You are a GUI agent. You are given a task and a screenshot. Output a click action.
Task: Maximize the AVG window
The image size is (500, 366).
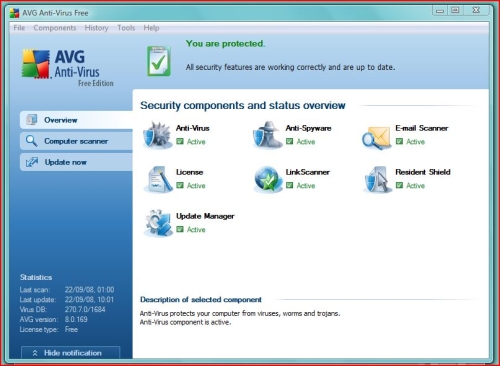point(455,11)
